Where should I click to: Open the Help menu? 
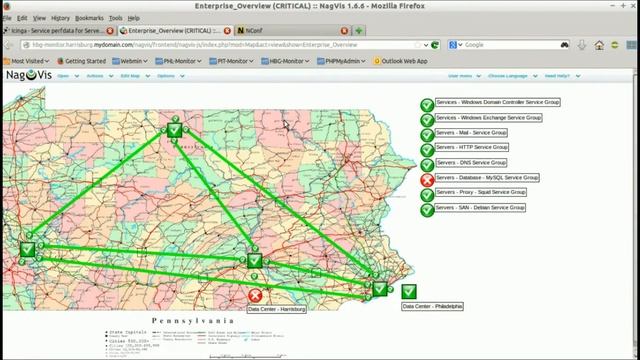(x=133, y=18)
